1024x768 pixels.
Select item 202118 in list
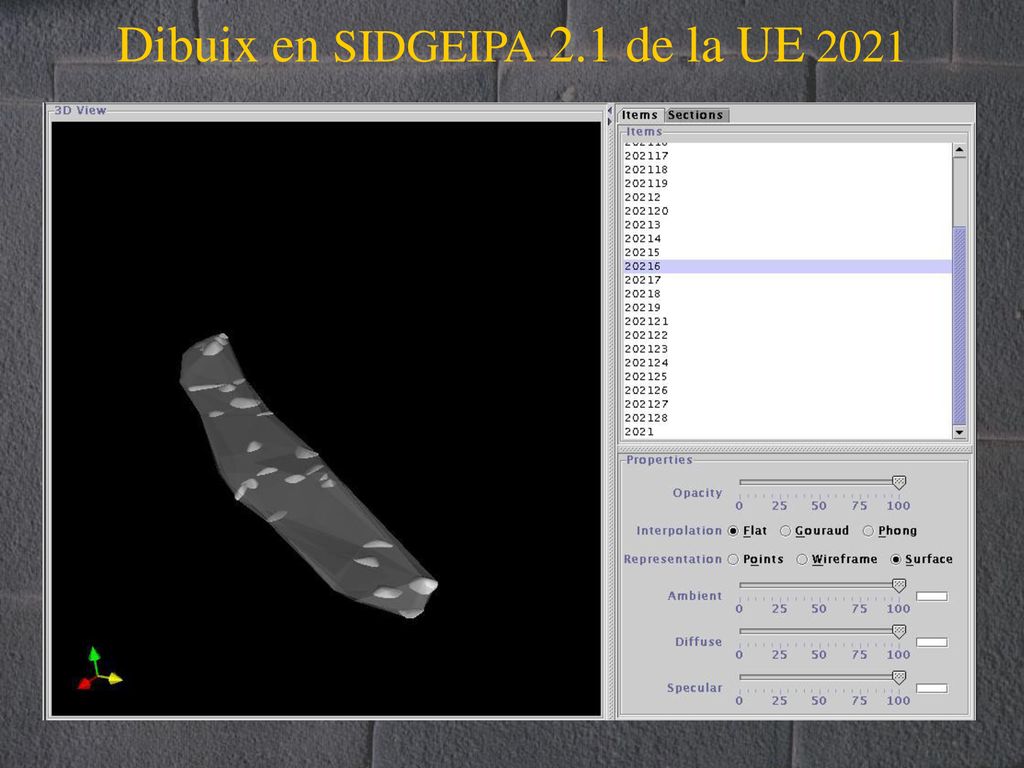tap(788, 170)
